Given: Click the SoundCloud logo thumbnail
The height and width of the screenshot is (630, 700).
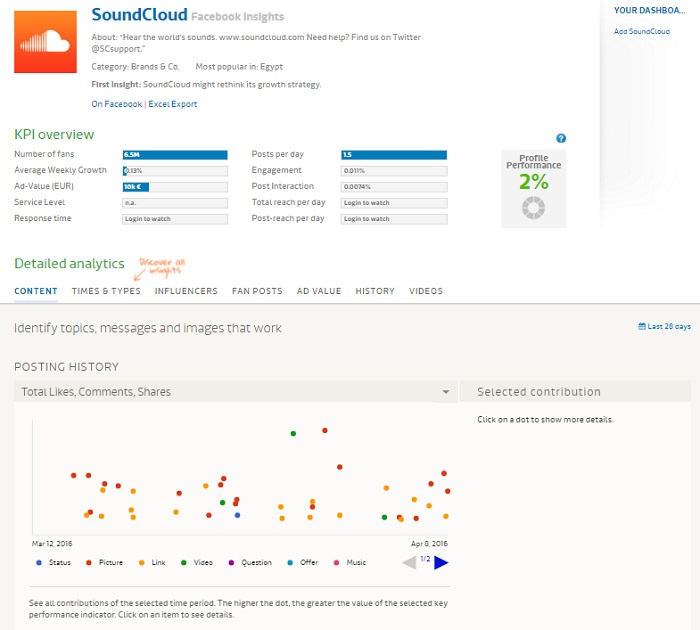Looking at the screenshot, I should (46, 43).
